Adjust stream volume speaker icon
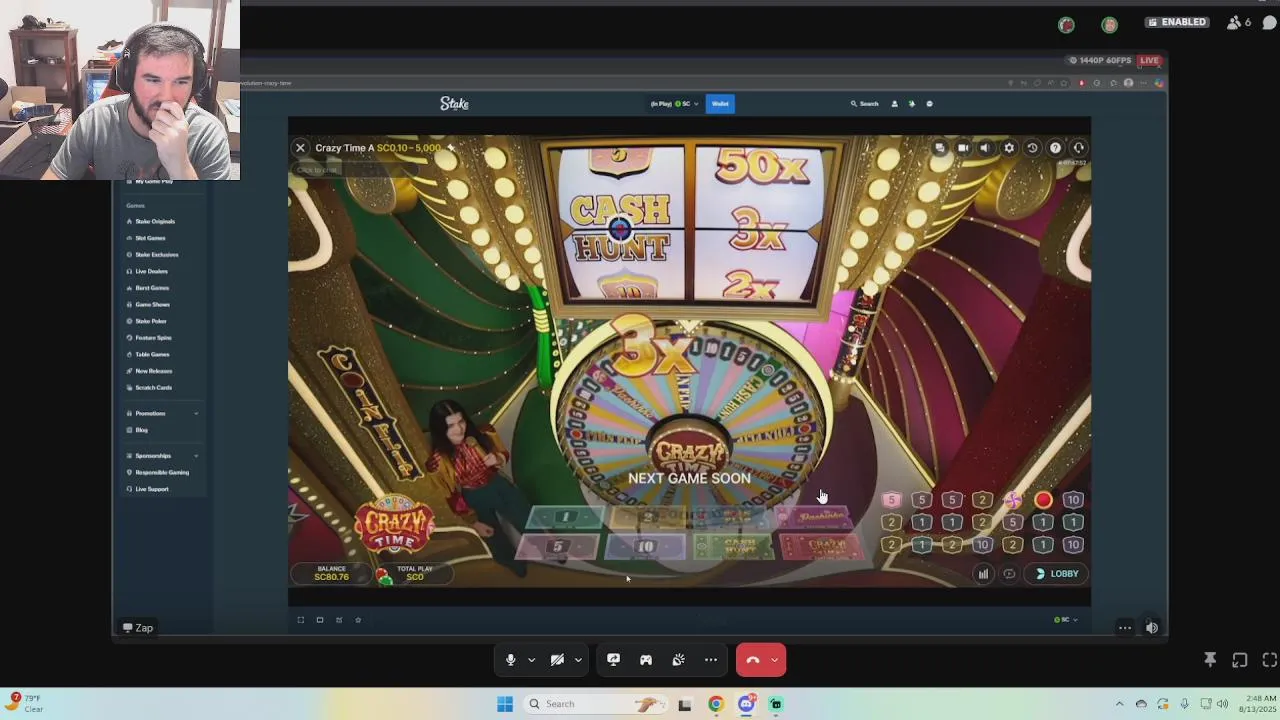Screen dimensions: 1280x720 [1152, 628]
